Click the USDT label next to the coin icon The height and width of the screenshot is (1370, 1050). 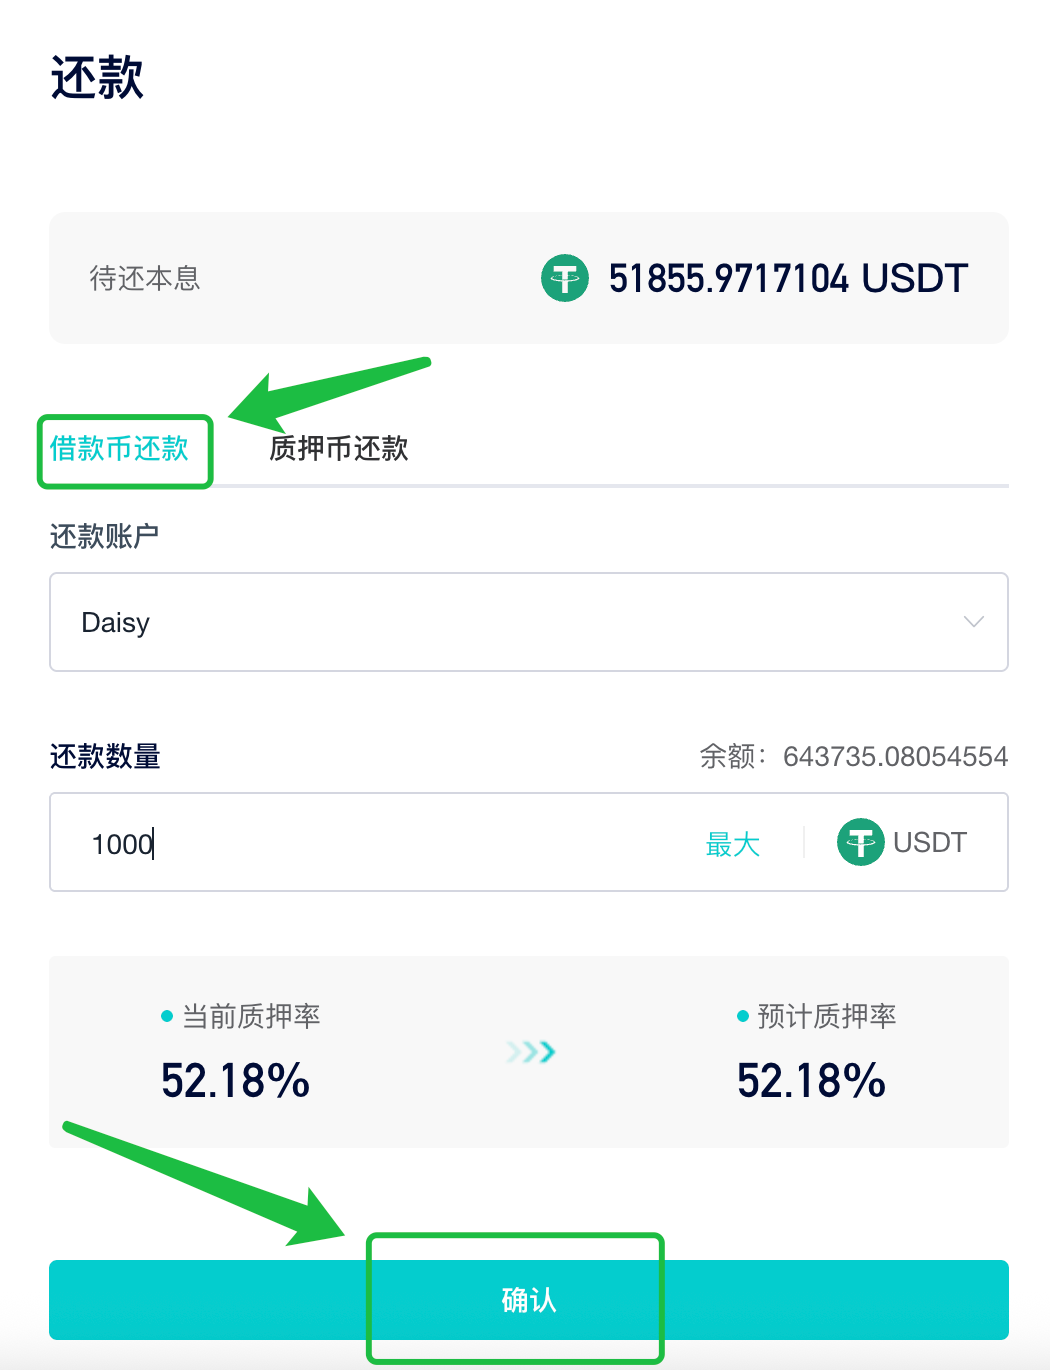(931, 842)
